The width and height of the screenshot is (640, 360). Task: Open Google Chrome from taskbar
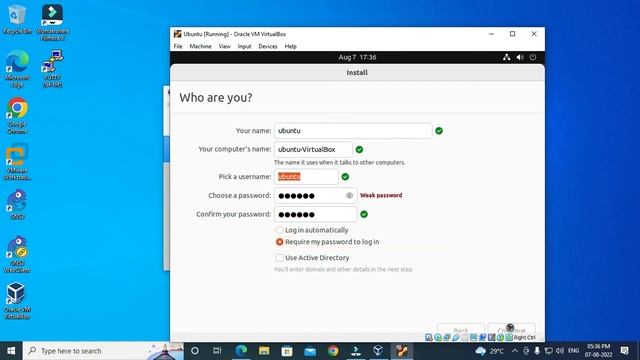pyautogui.click(x=333, y=351)
